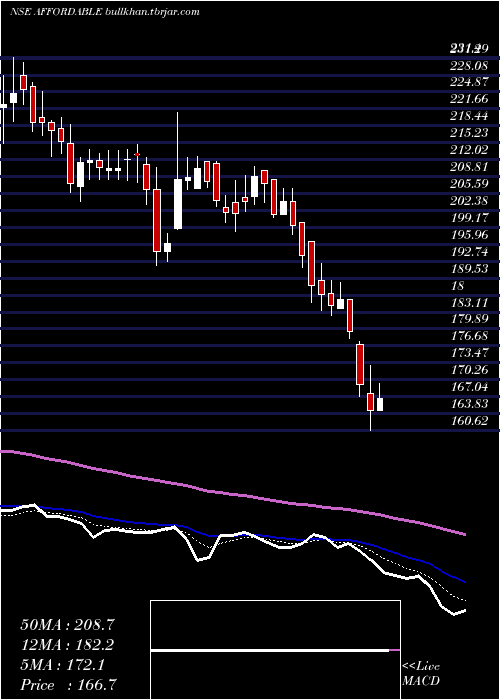500x700 pixels.
Task: Click the '50MA : 208.7' readout
Action: coord(67,625)
